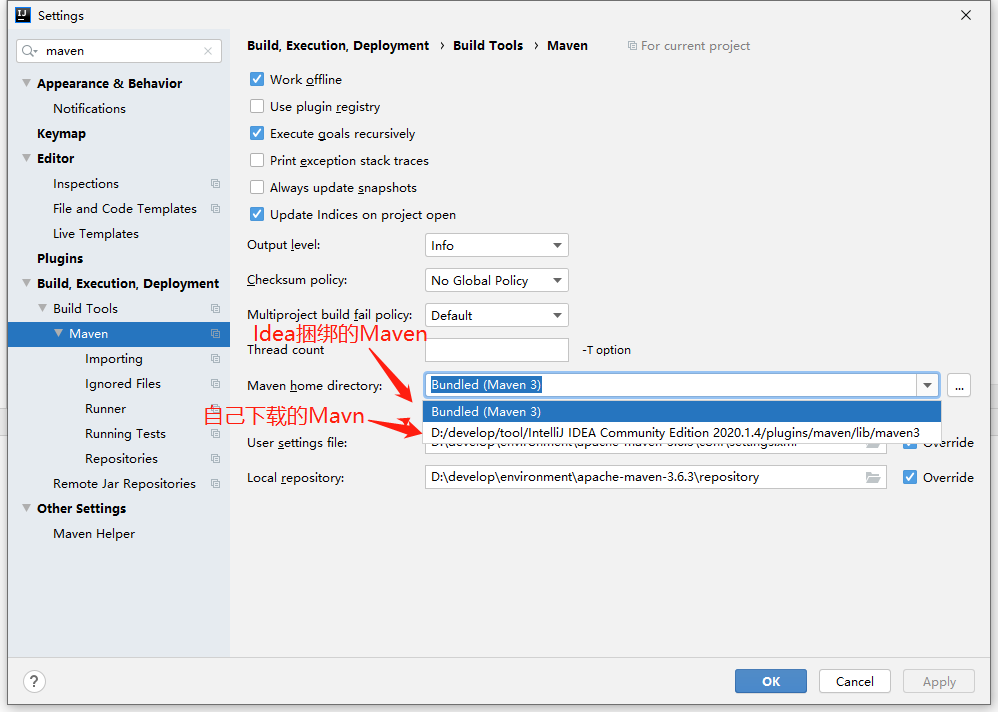
Task: Select the D:/develop/tool IntelliJ maven3 path option
Action: click(682, 433)
